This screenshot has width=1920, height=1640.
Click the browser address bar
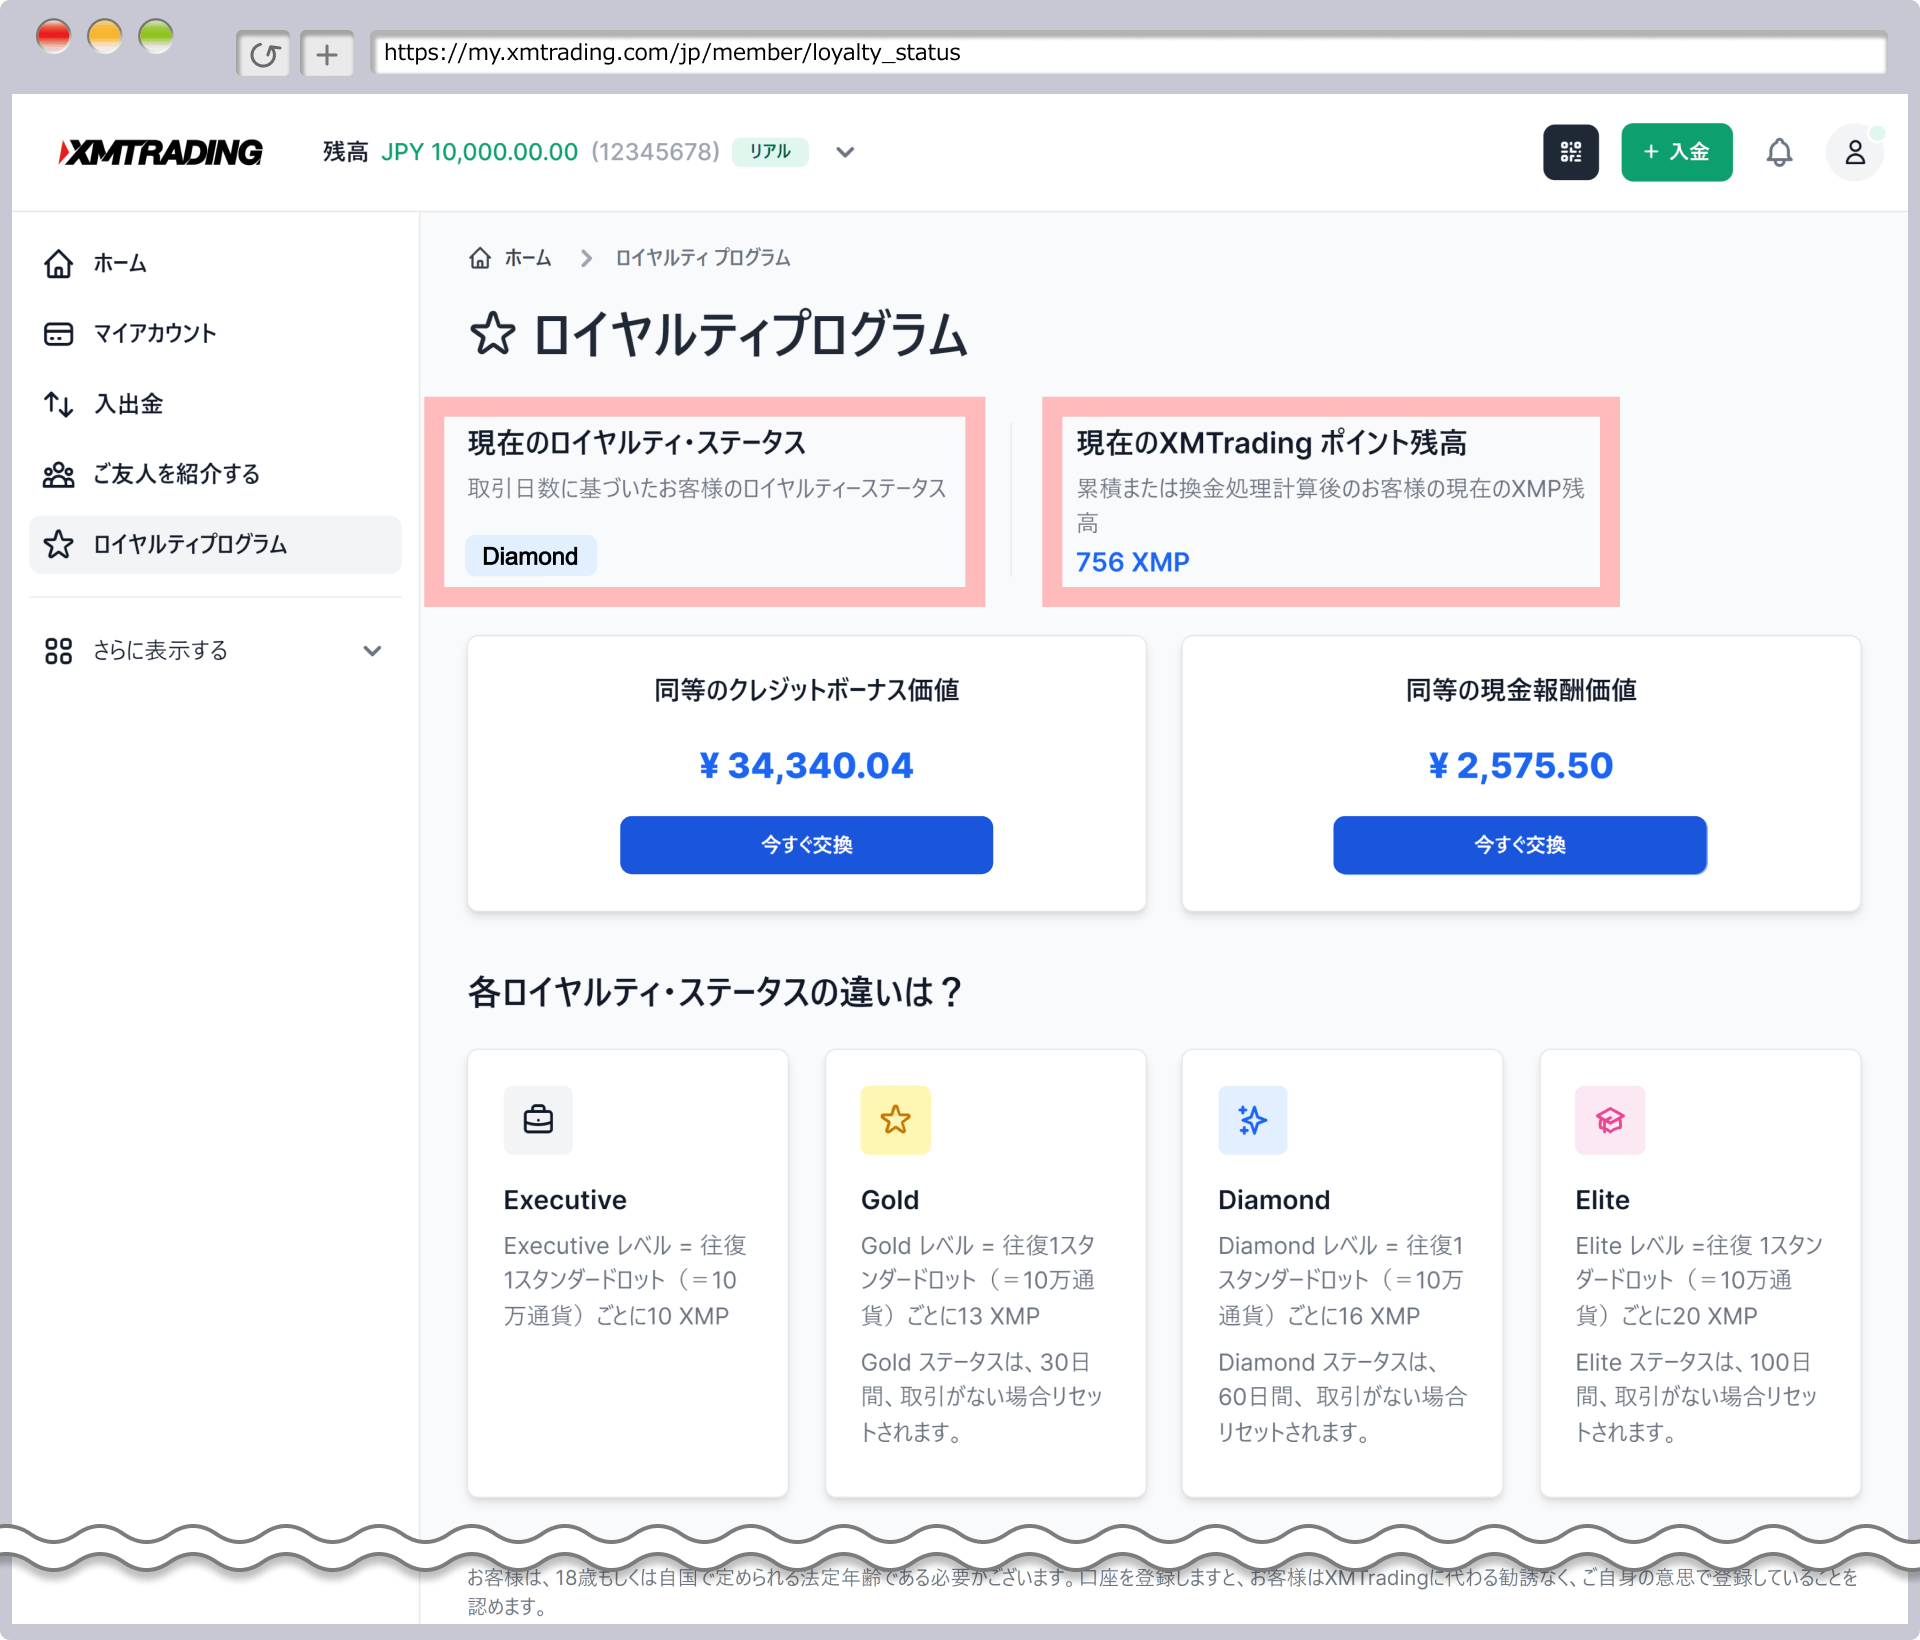click(x=1129, y=53)
